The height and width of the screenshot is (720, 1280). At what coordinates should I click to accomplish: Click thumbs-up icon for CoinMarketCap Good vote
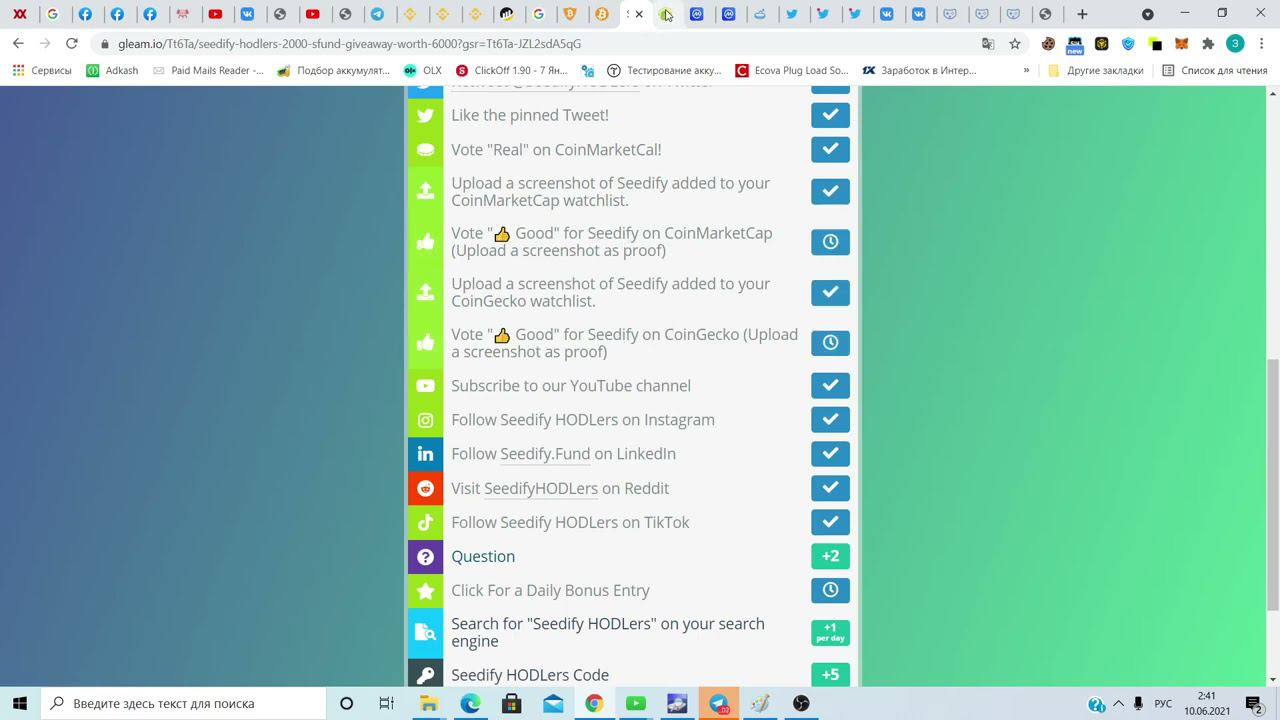tap(425, 241)
